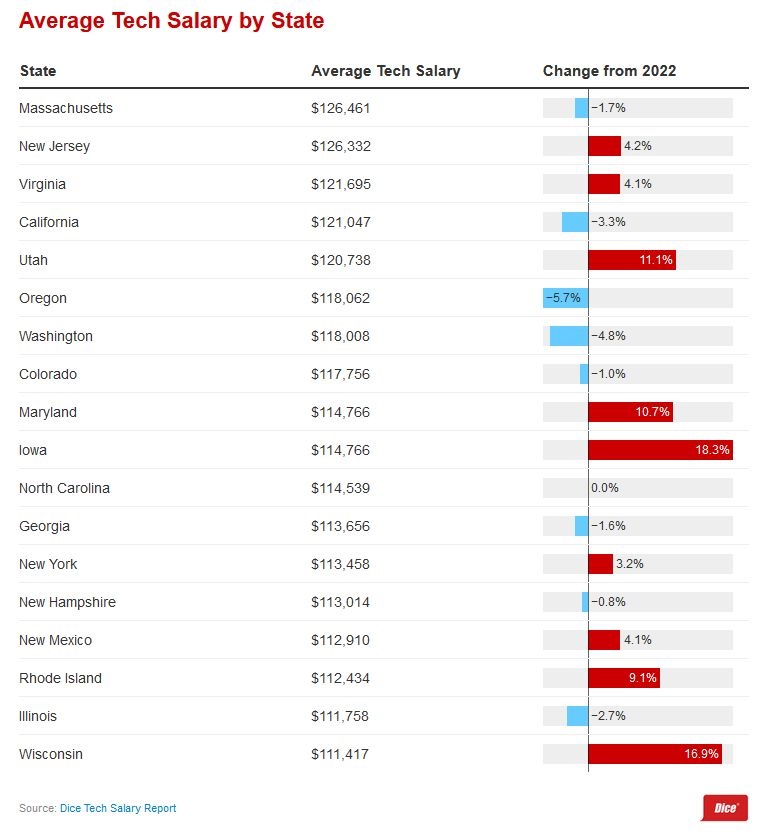Click the Dice logo badge

tap(724, 807)
